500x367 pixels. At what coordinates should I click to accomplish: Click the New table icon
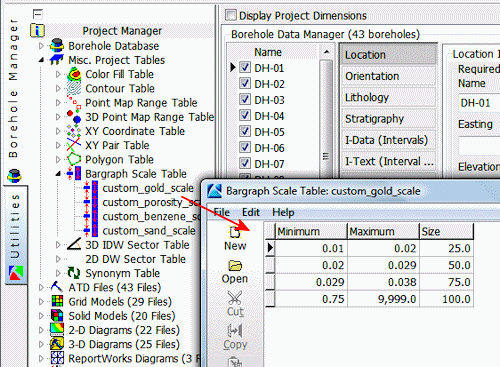235,232
